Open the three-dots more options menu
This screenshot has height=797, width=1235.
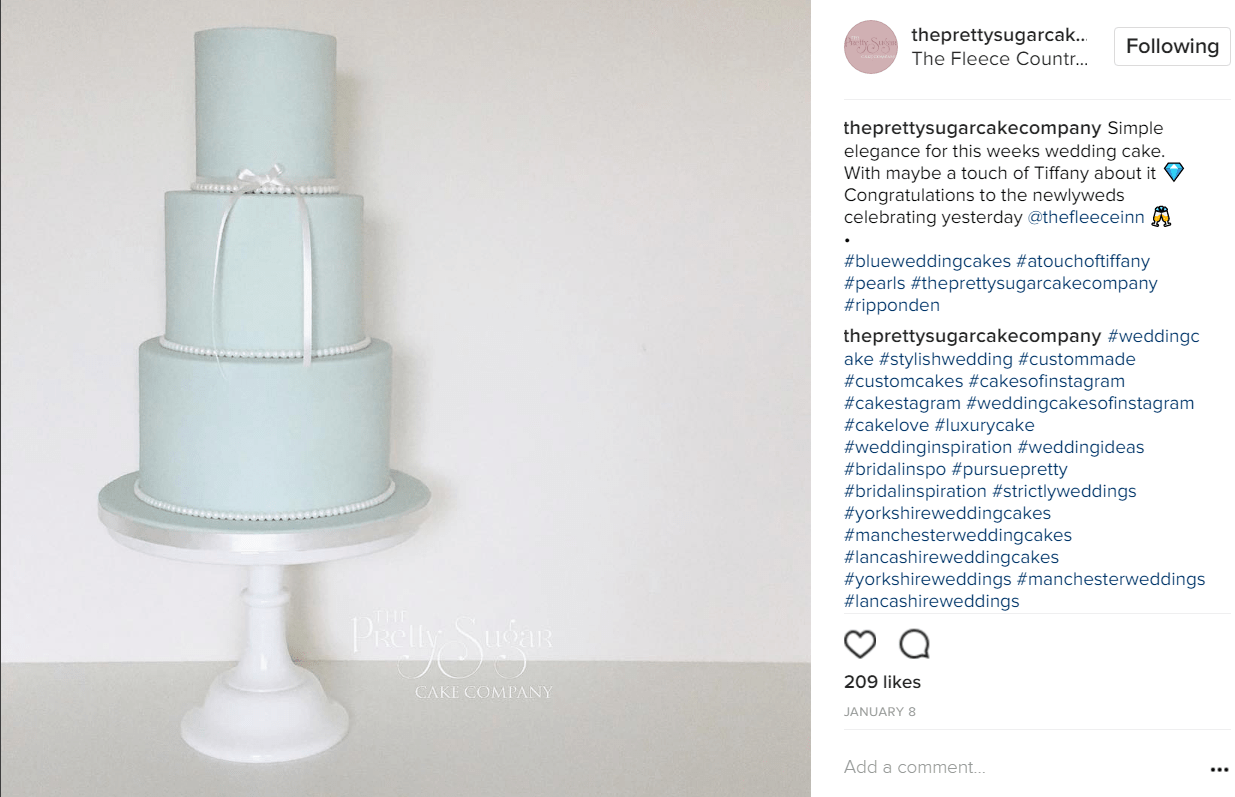coord(1219,769)
